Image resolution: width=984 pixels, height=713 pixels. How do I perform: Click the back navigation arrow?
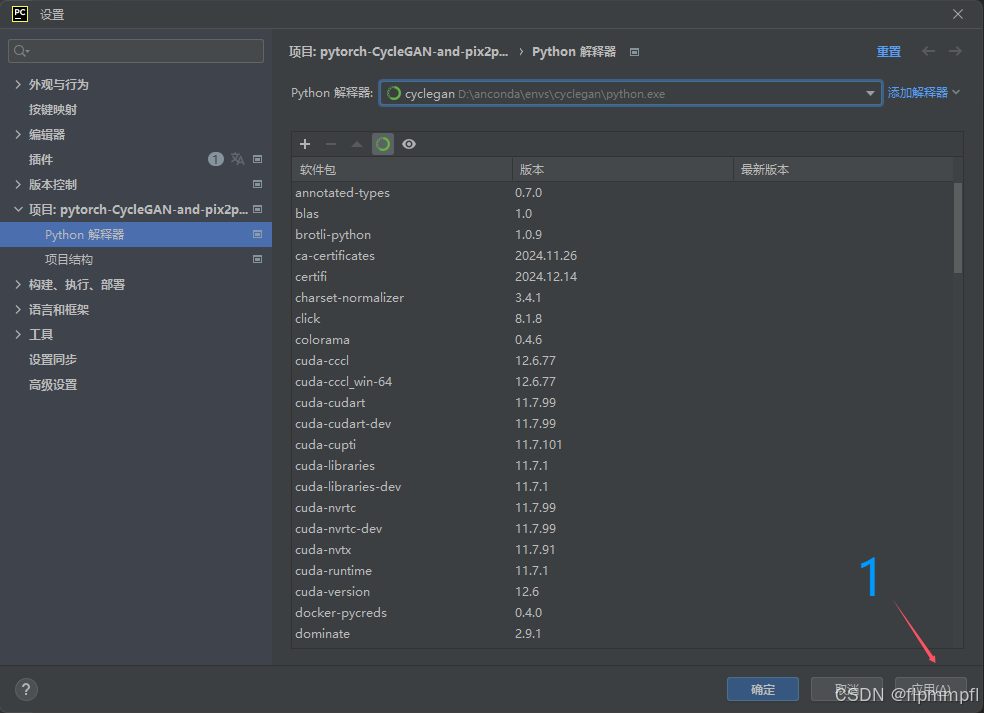pos(928,51)
